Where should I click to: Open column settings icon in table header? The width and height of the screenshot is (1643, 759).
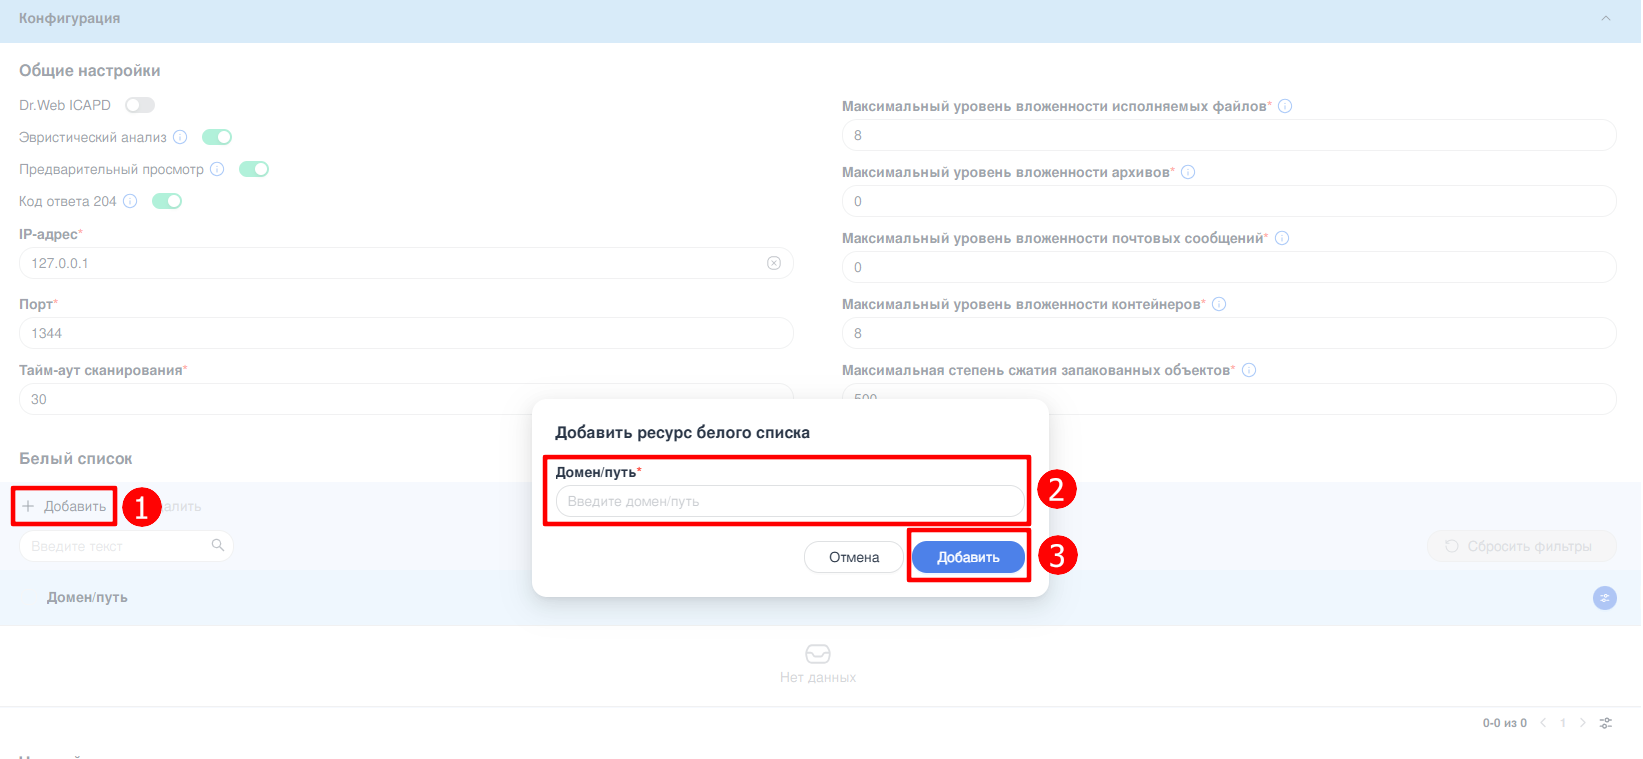click(x=1604, y=598)
